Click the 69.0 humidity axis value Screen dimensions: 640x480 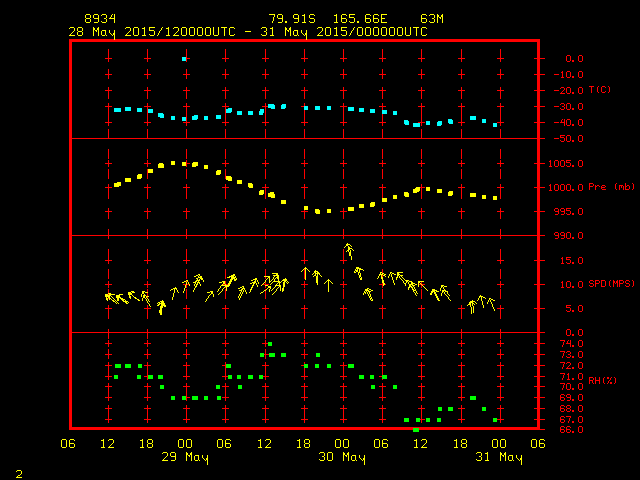coord(571,398)
